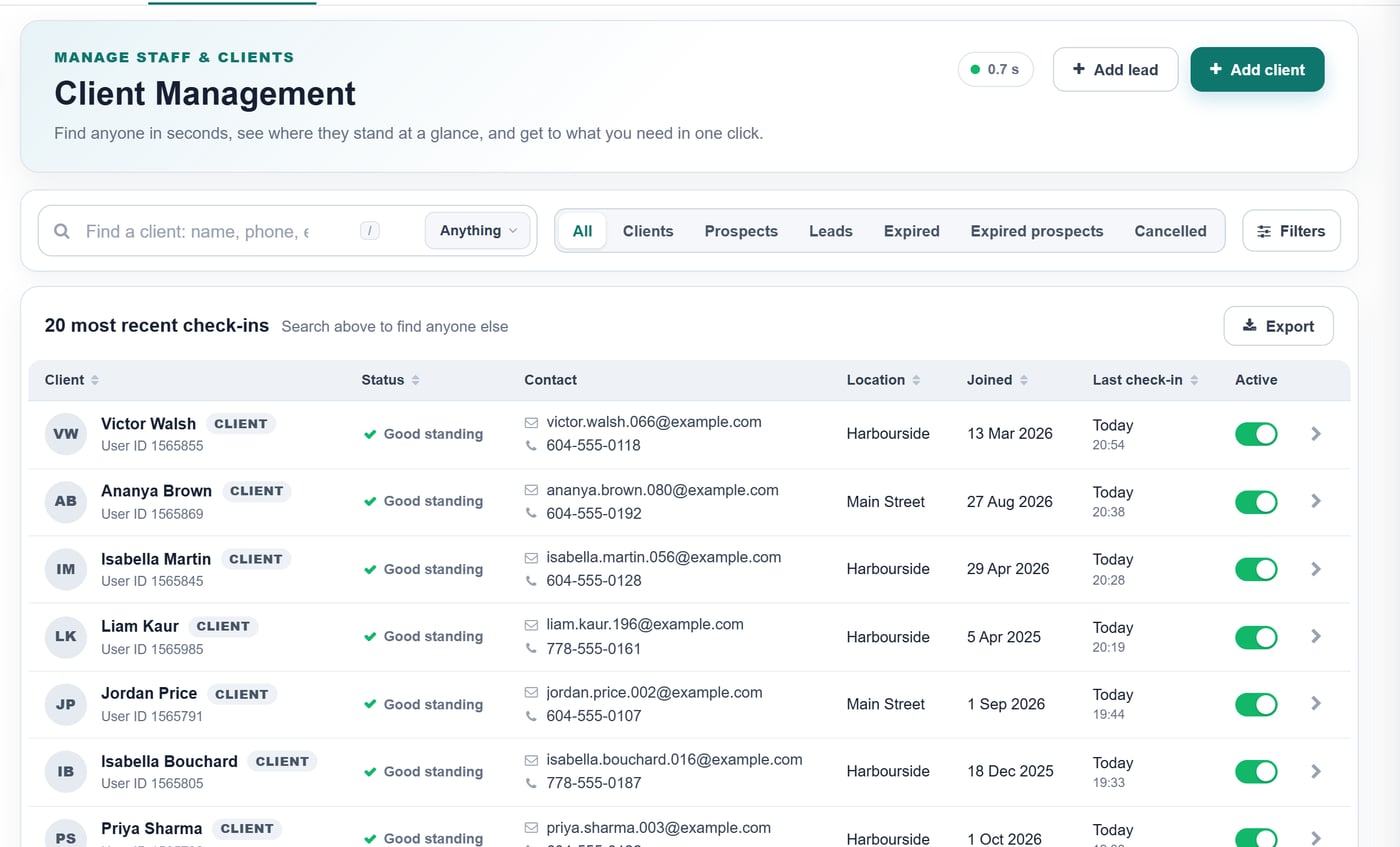
Task: Toggle Active switch for Liam Kaur
Action: (x=1256, y=637)
